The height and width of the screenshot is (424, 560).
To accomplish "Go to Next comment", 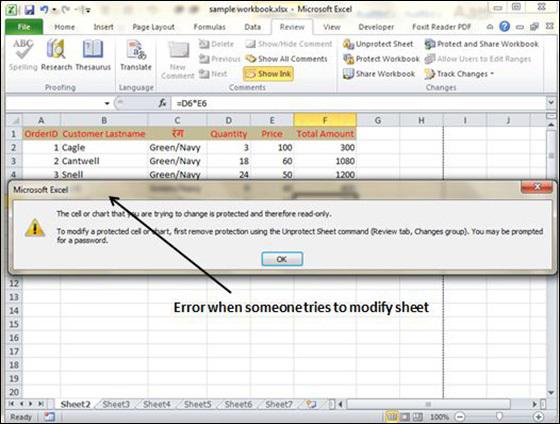I will pos(213,74).
